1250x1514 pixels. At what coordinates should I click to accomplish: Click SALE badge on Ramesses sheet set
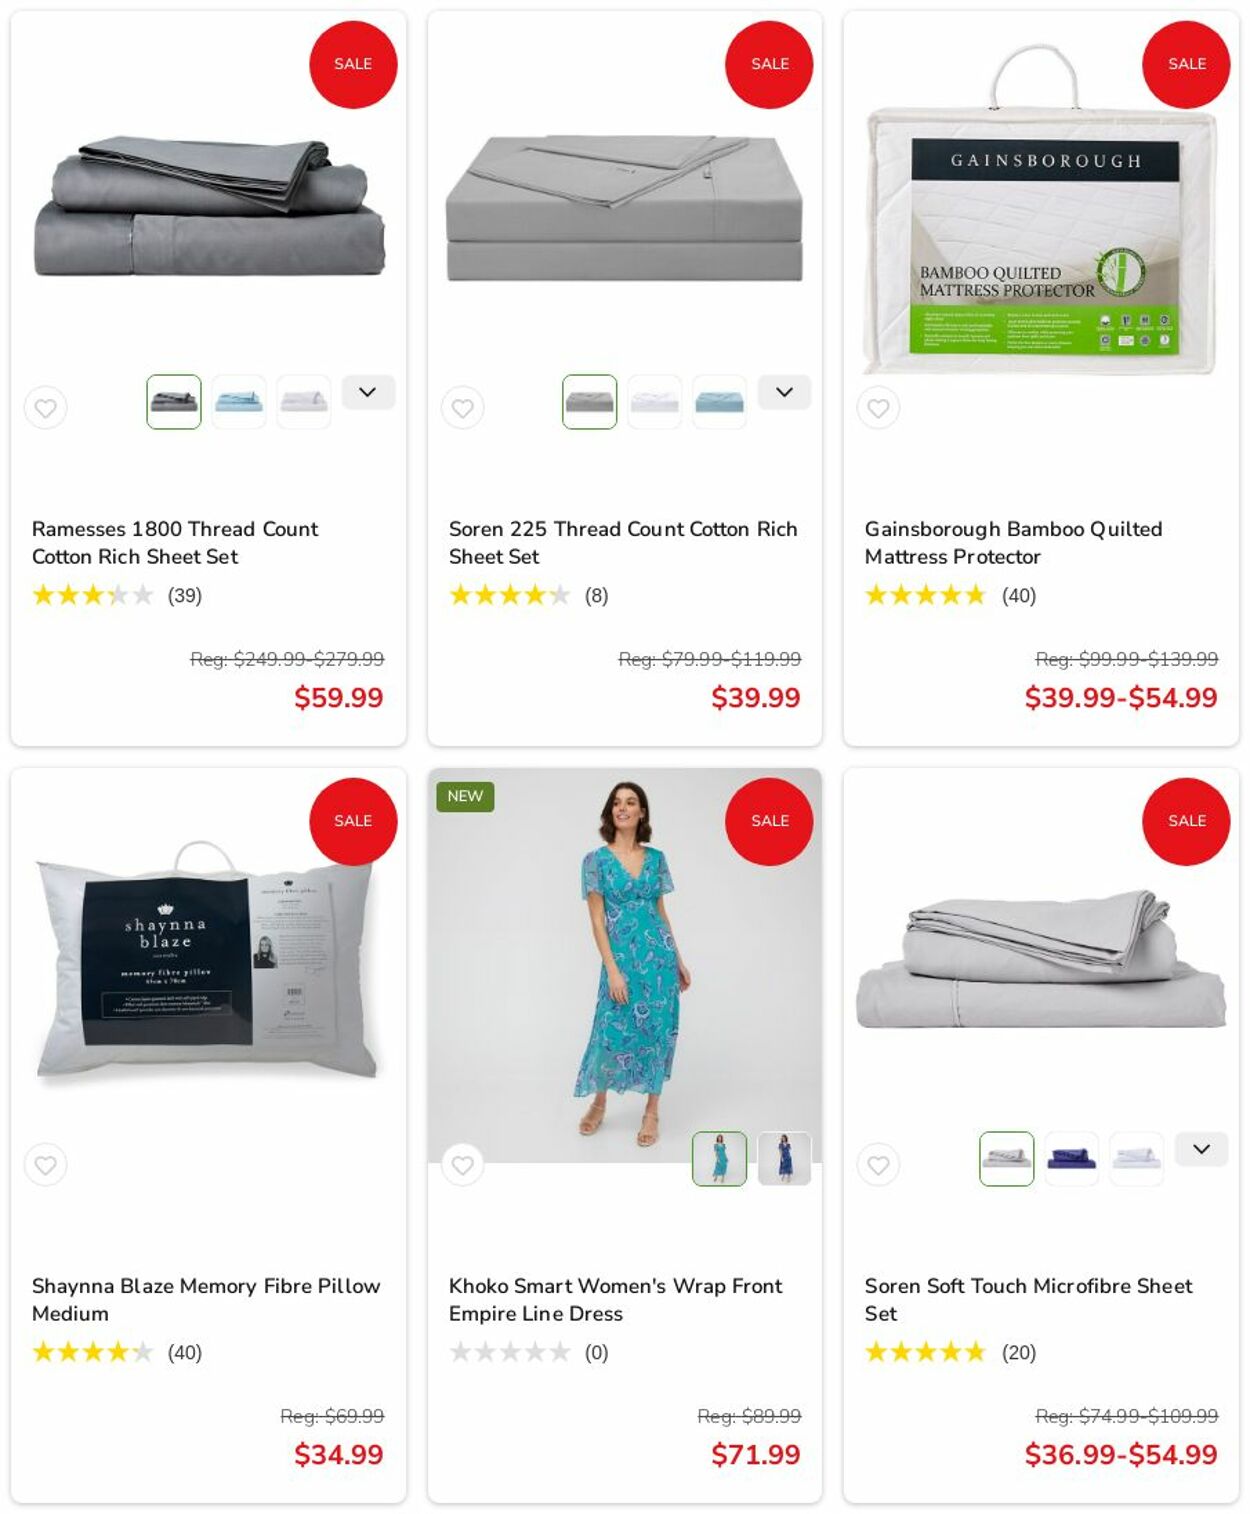[x=353, y=64]
